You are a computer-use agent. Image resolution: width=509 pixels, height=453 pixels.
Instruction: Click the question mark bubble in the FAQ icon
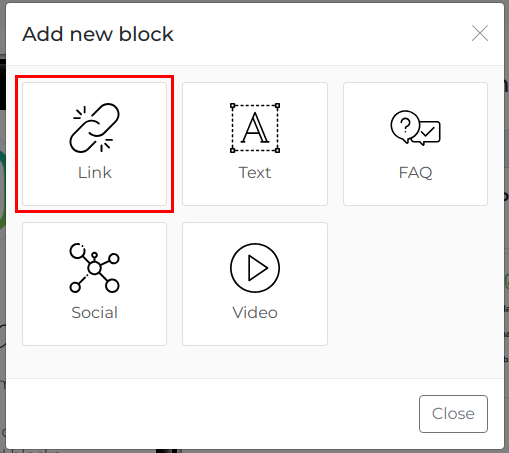click(x=405, y=127)
